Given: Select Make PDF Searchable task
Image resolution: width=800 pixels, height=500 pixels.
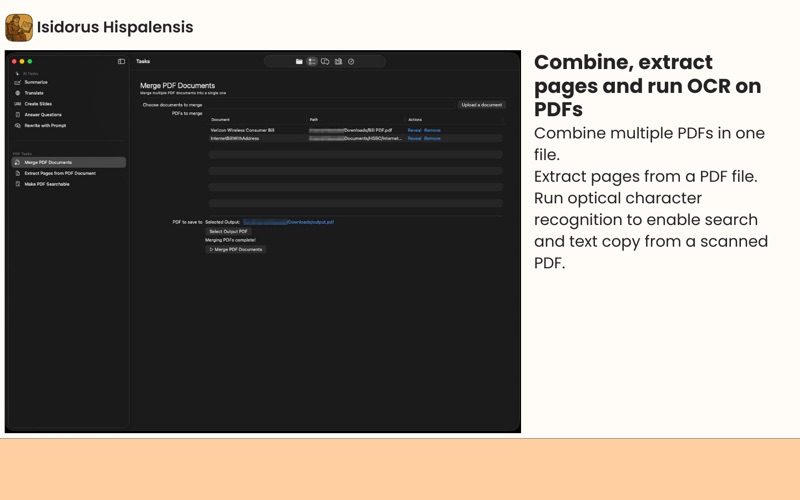Looking at the screenshot, I should pyautogui.click(x=47, y=184).
